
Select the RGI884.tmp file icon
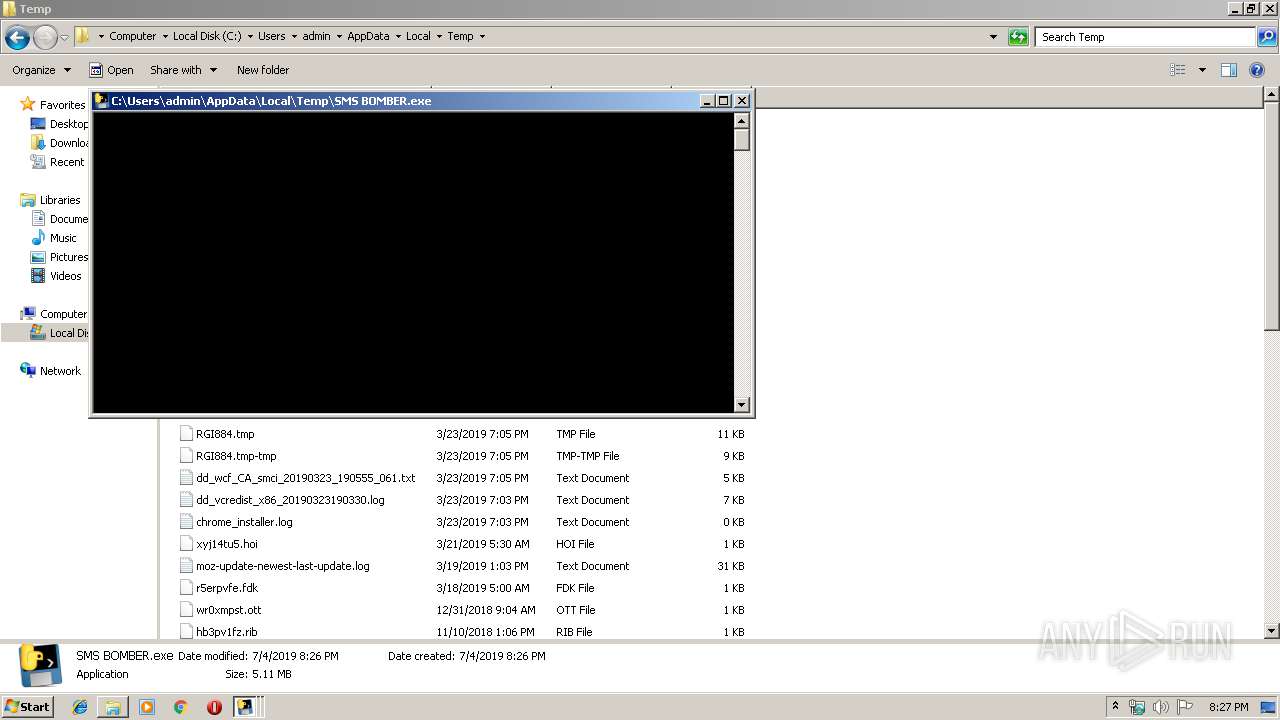pos(186,434)
